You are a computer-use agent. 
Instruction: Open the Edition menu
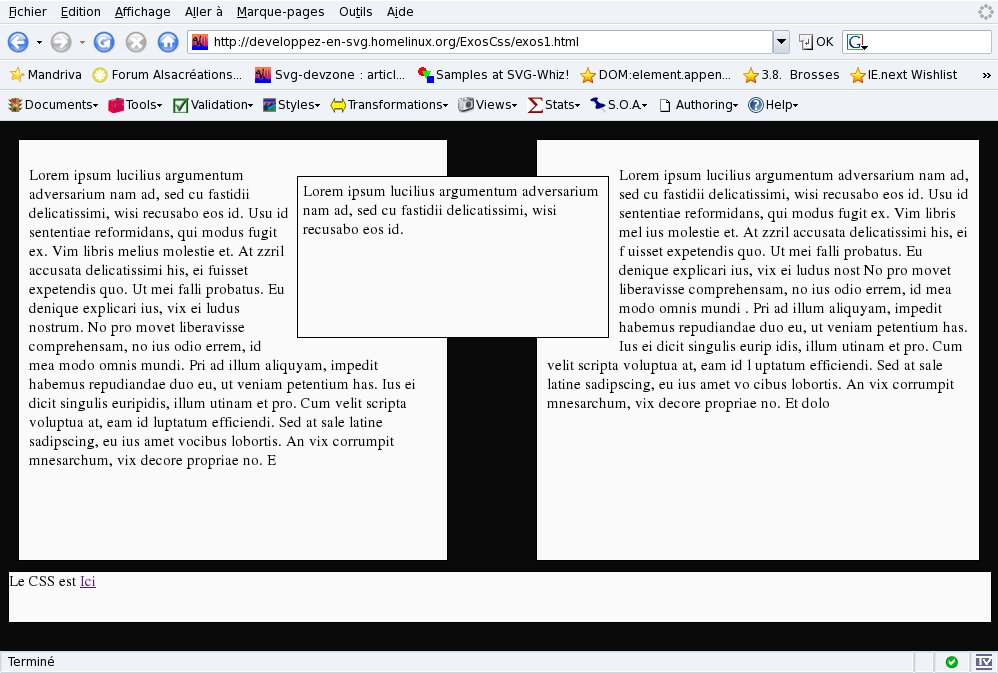pos(80,11)
